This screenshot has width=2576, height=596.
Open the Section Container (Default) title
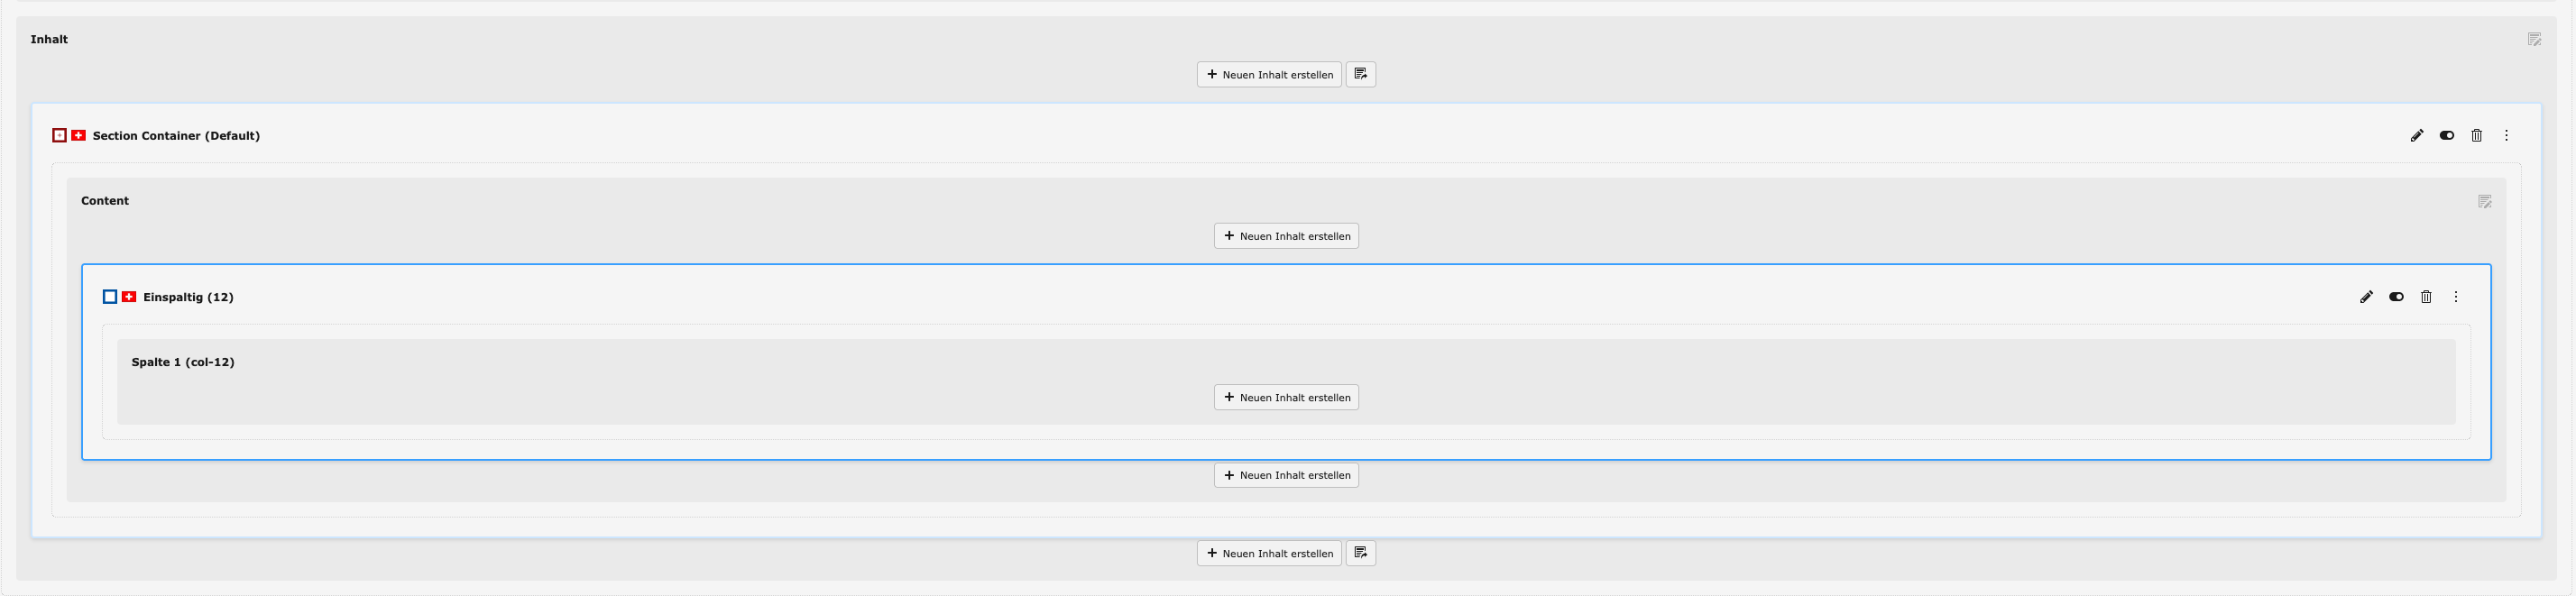tap(176, 136)
